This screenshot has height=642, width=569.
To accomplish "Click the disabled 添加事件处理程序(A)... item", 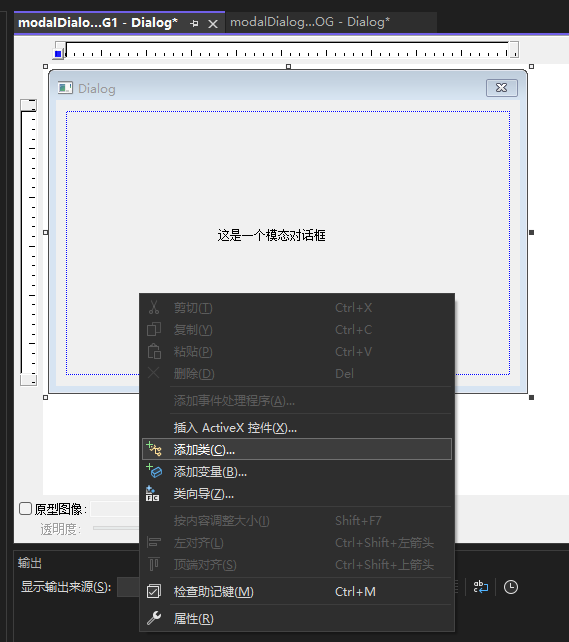I will [297, 400].
